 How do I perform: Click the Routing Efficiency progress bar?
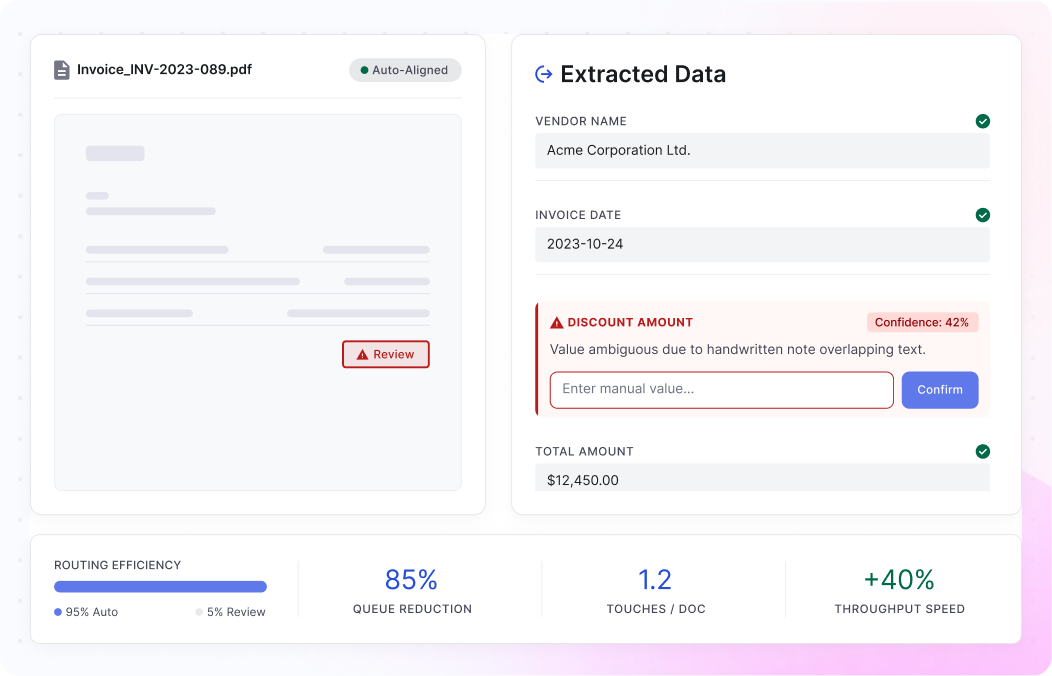[160, 587]
